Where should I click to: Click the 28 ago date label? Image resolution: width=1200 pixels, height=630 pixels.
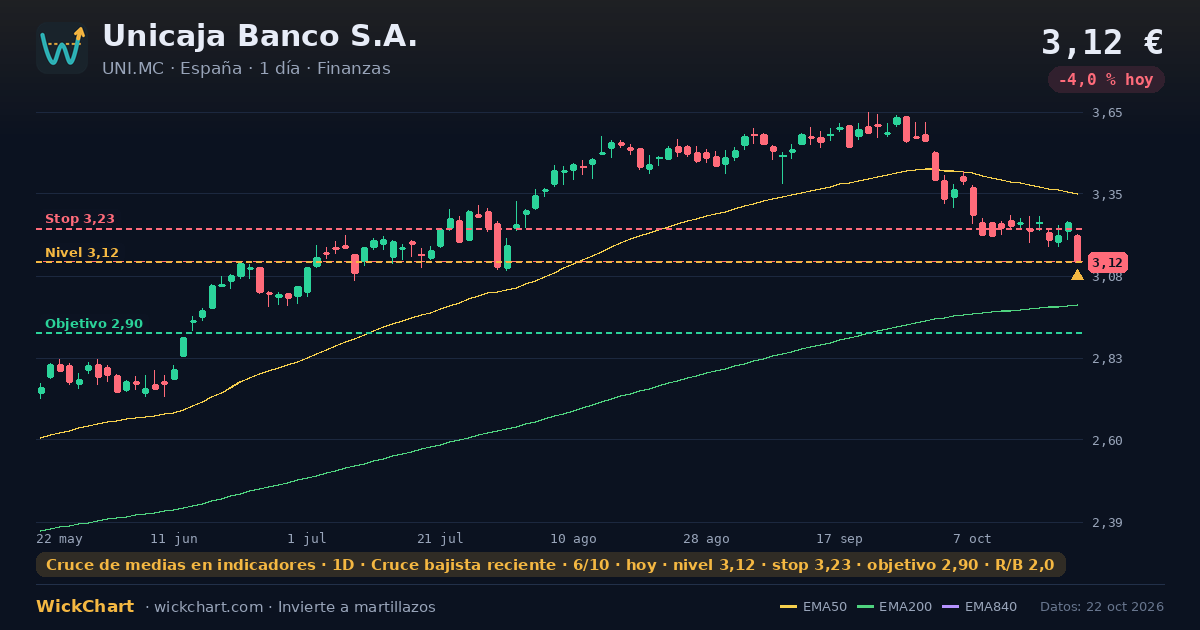coord(706,538)
